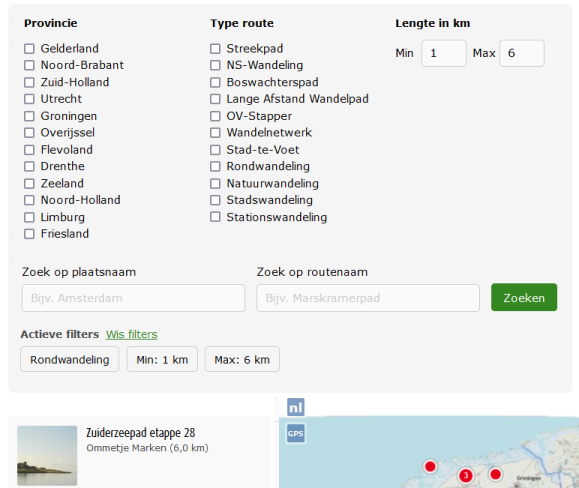Check the Noord-Holland province option
Image resolution: width=579 pixels, height=488 pixels.
[x=29, y=200]
